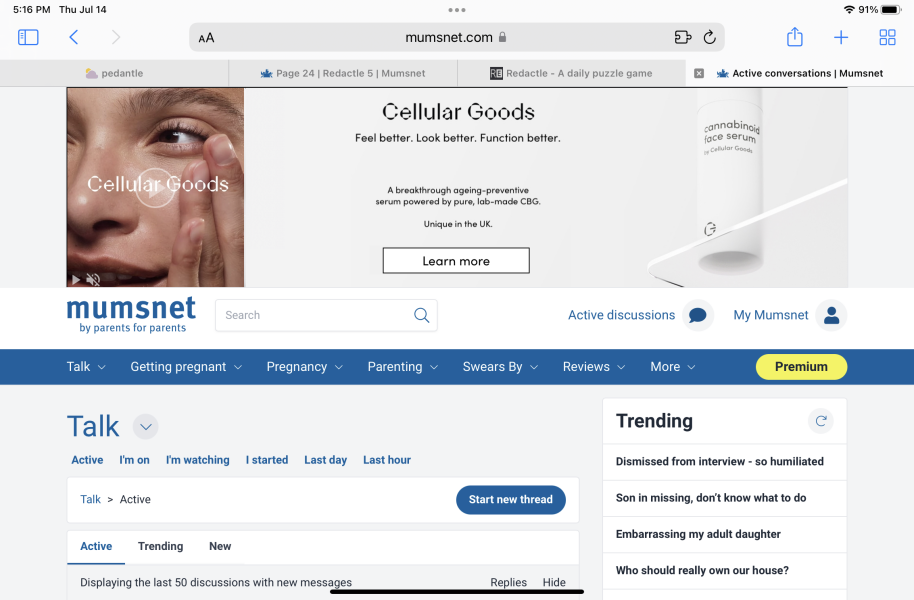Close the Active conversations tab

coord(699,73)
